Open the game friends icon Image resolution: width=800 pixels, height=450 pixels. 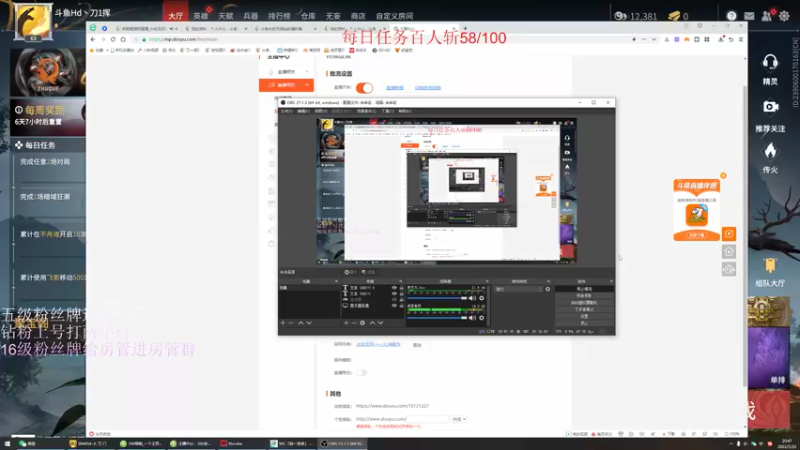click(x=767, y=16)
